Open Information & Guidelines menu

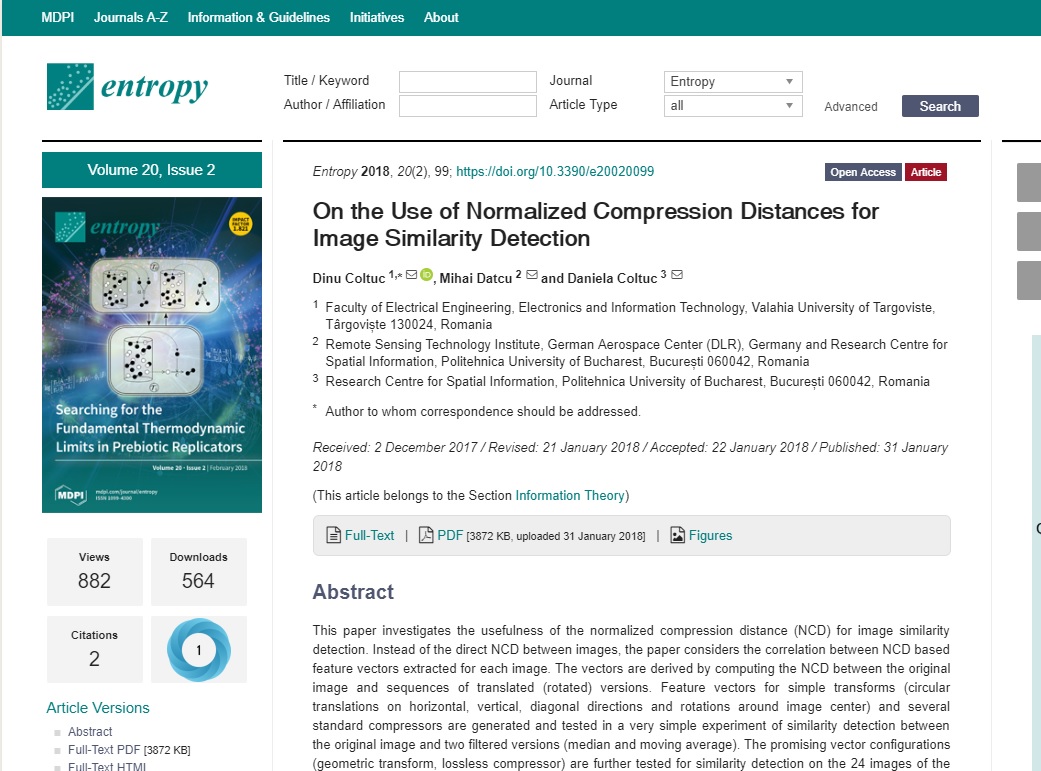tap(258, 17)
